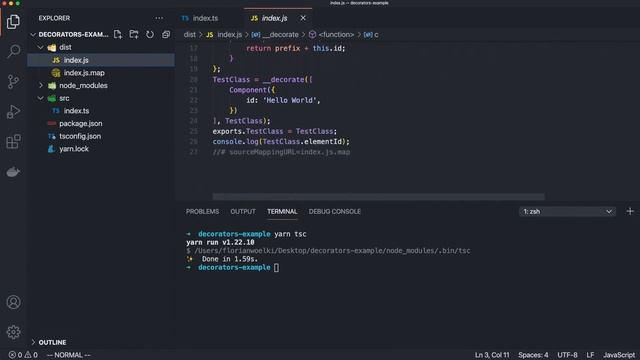Click the EXPLORER panel title
The width and height of the screenshot is (640, 360).
(x=54, y=18)
